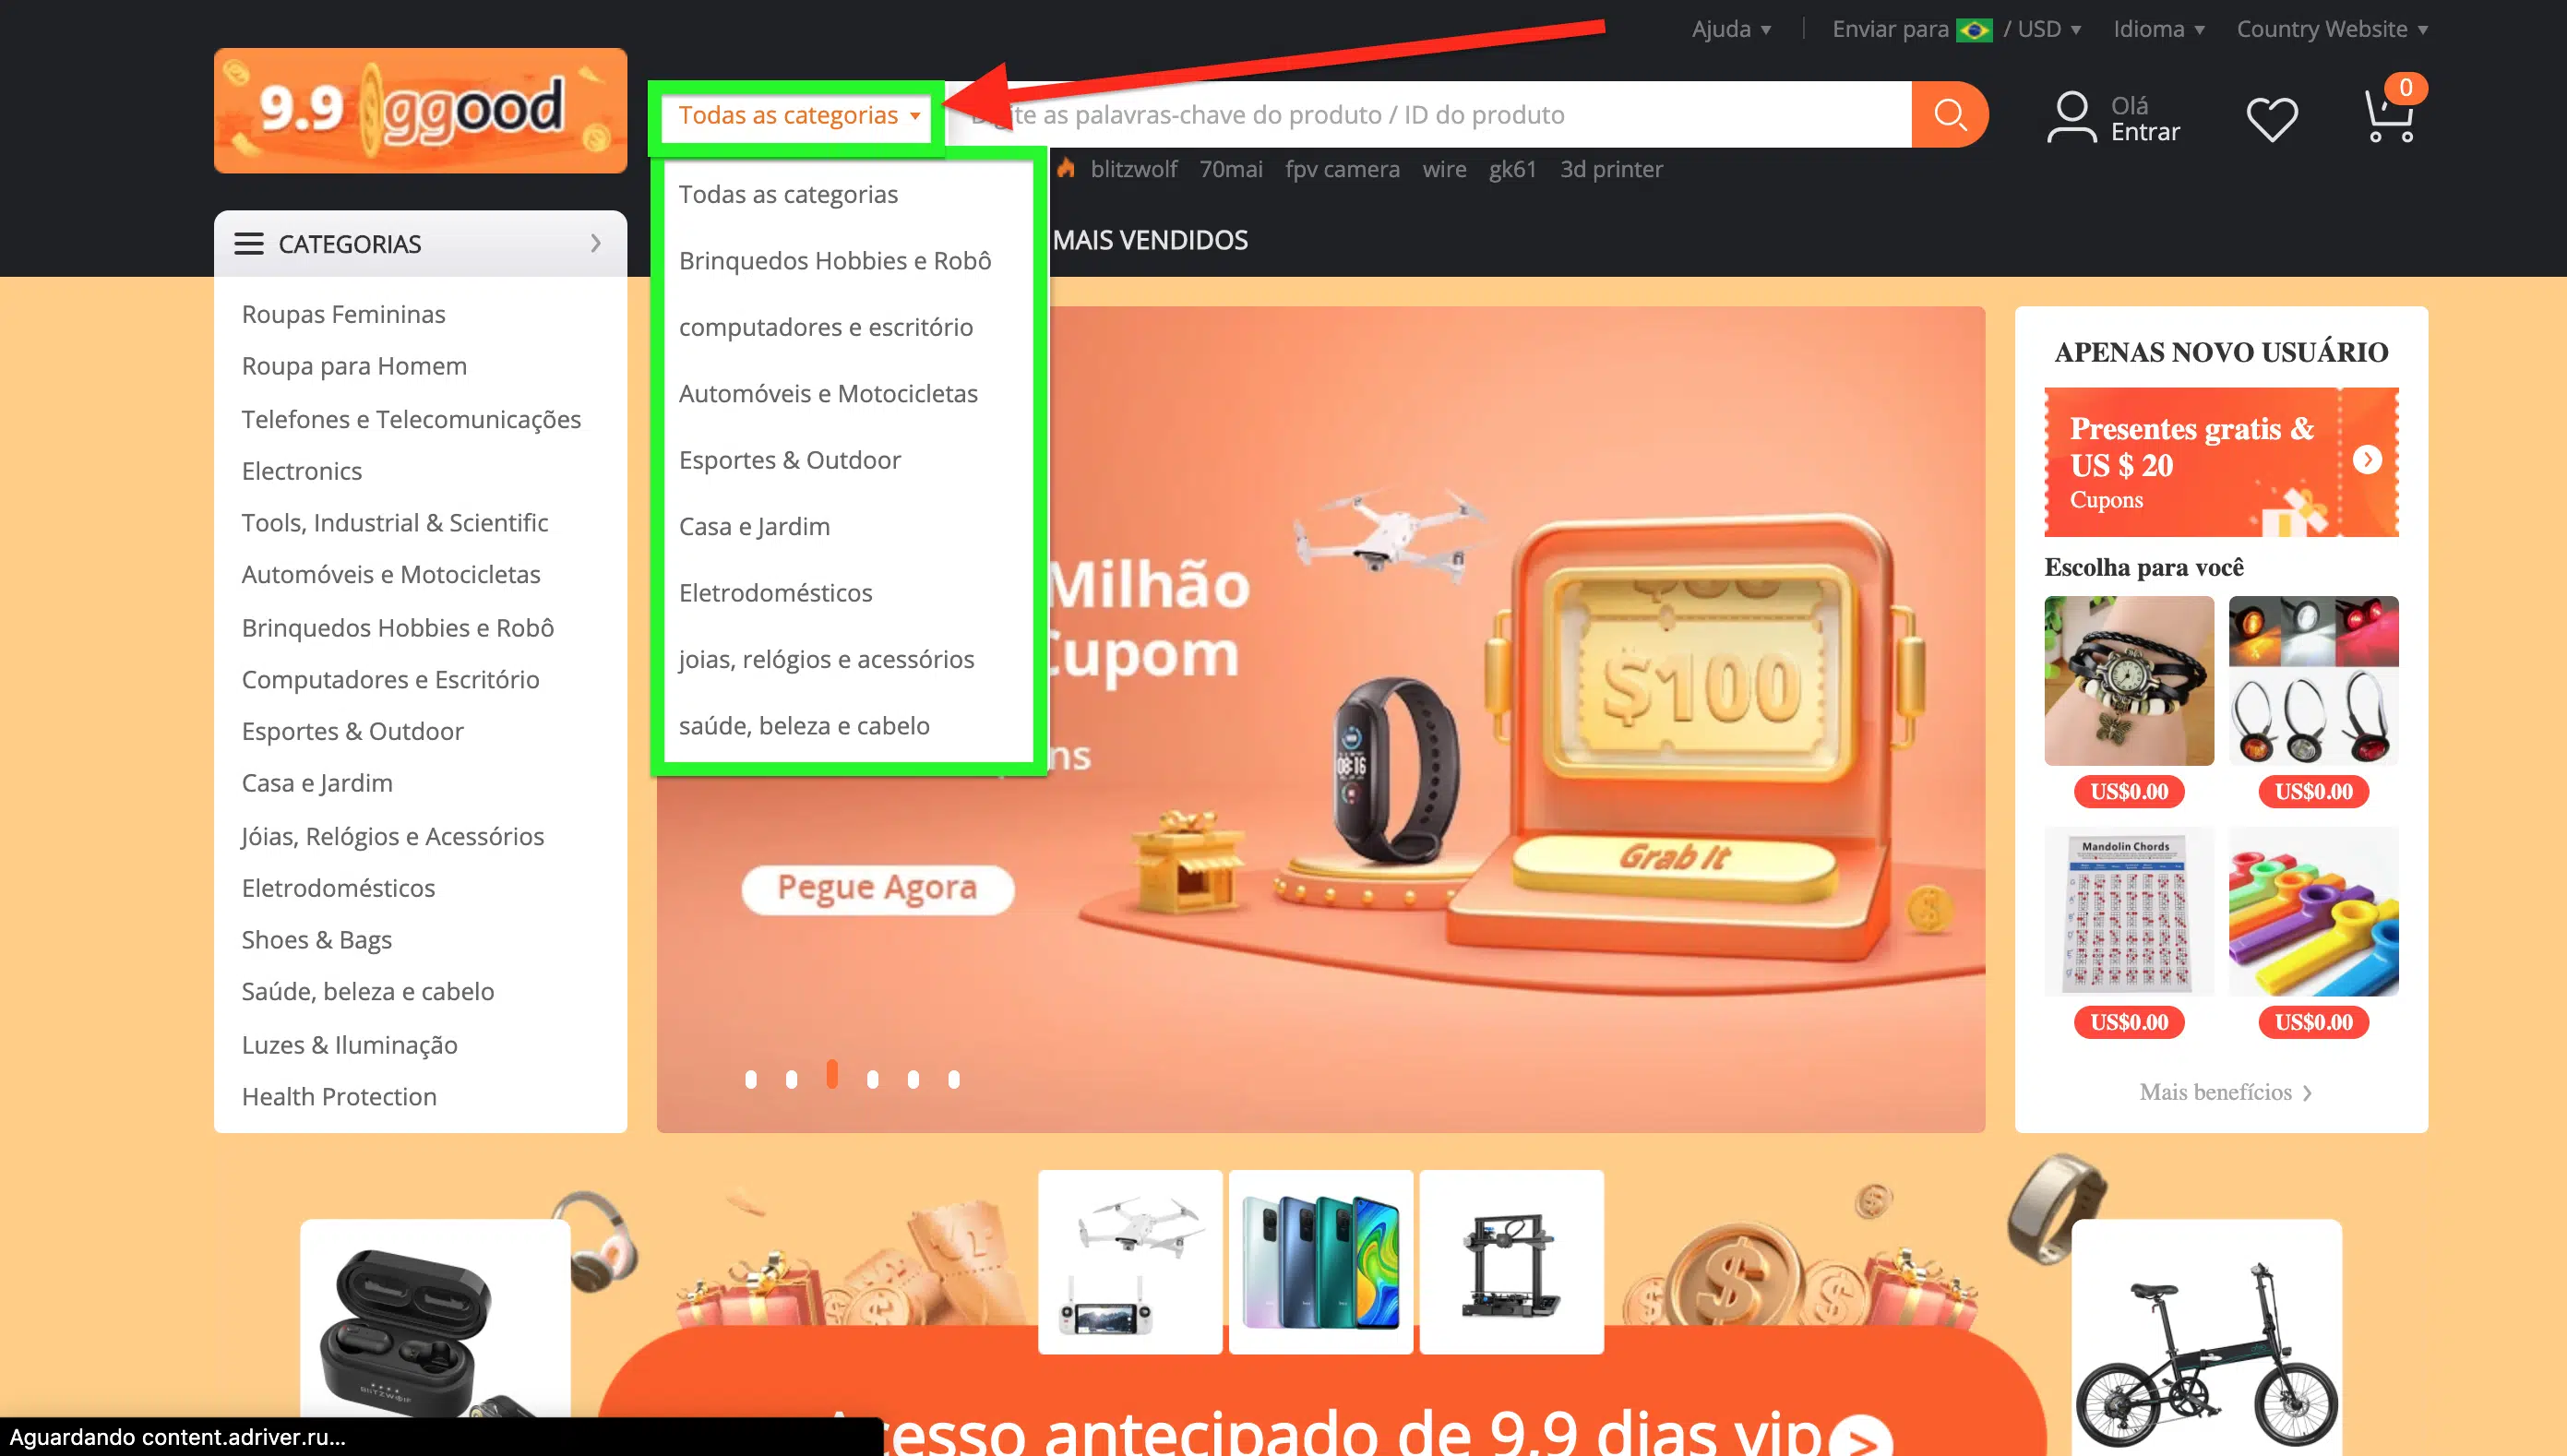The height and width of the screenshot is (1456, 2567).
Task: Click the Entrar sign-in link
Action: [x=2144, y=131]
